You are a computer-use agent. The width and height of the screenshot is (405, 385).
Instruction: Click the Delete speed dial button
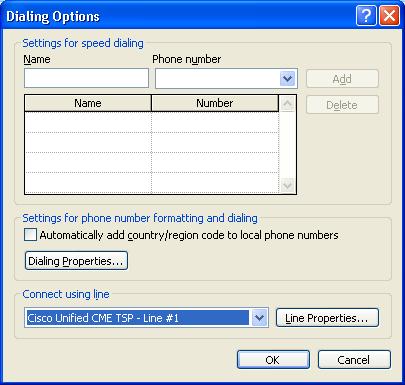(342, 105)
